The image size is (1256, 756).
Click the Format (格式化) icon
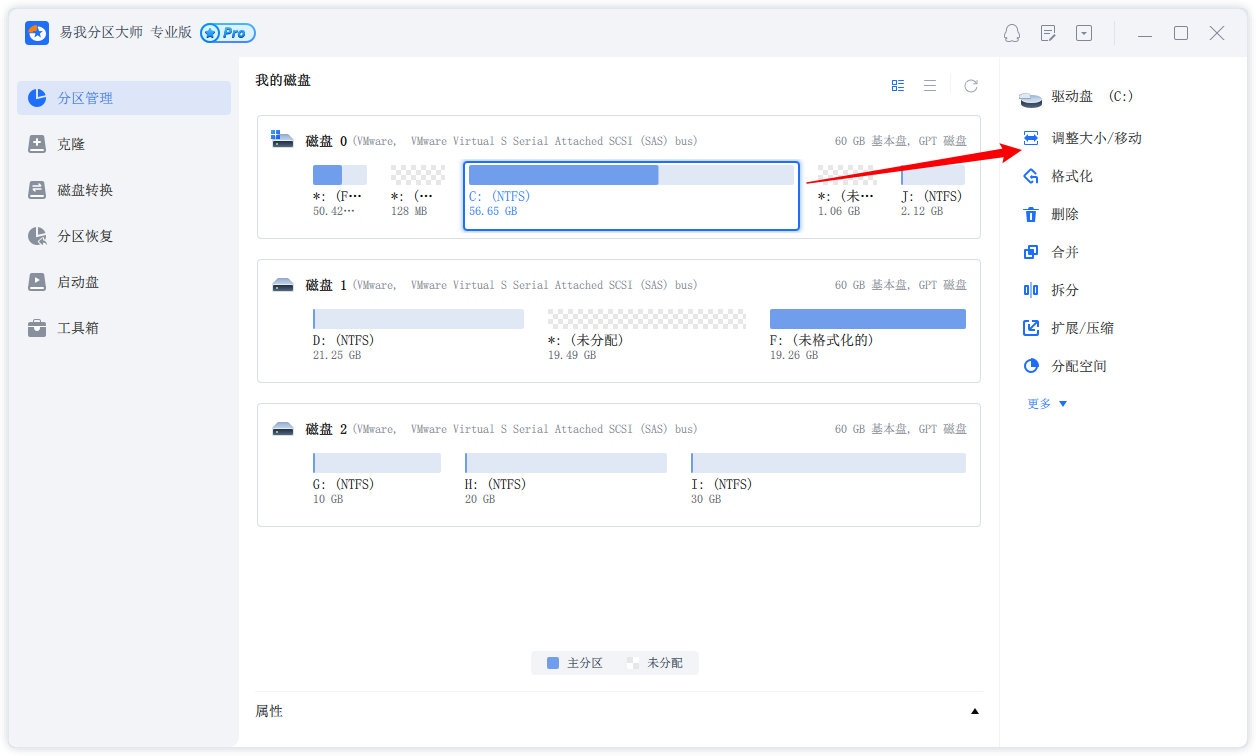[x=1031, y=176]
